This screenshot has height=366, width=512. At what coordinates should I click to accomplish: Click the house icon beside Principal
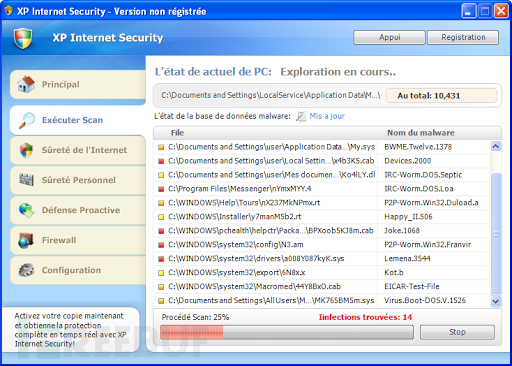click(x=26, y=84)
